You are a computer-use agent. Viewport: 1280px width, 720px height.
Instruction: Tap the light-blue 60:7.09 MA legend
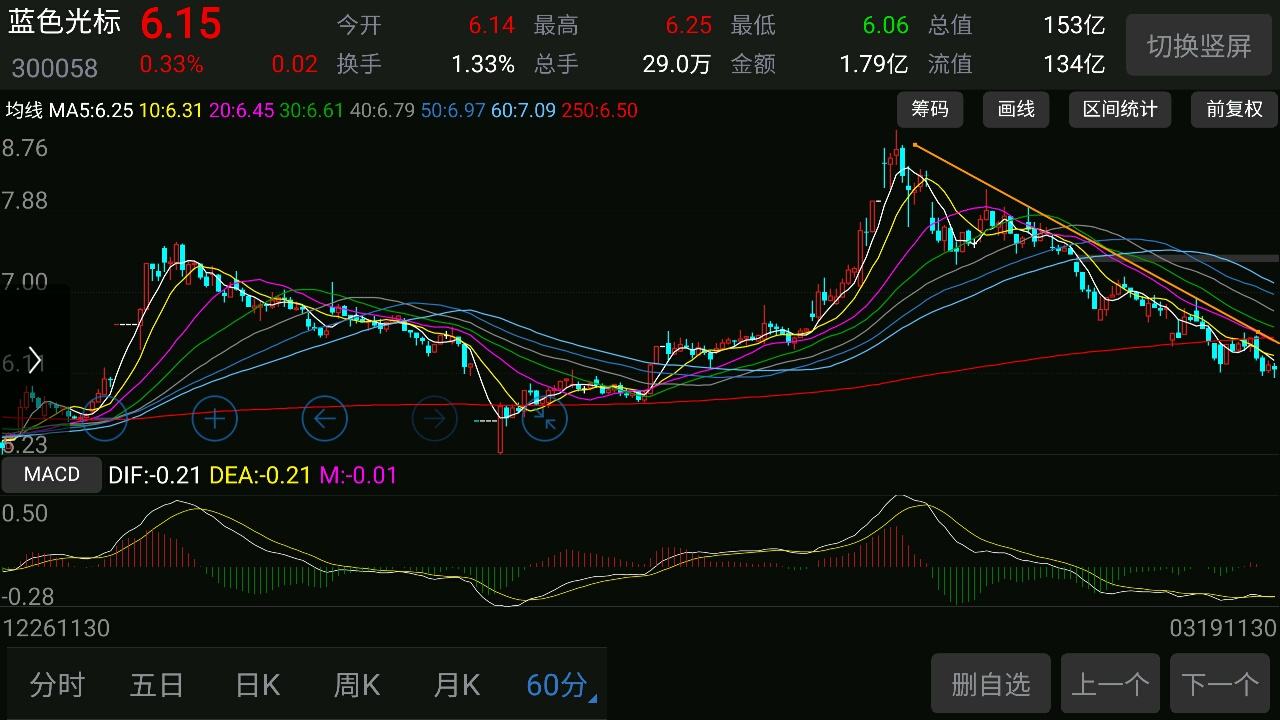pos(524,110)
